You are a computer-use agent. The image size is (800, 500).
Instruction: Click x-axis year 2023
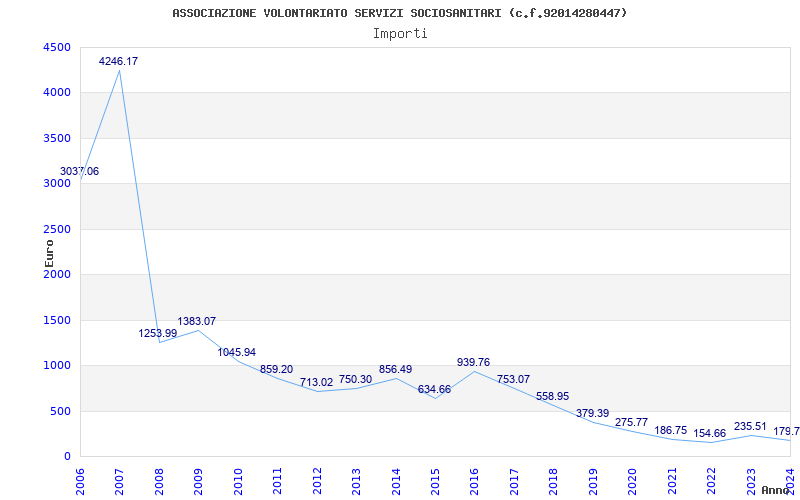(x=751, y=482)
